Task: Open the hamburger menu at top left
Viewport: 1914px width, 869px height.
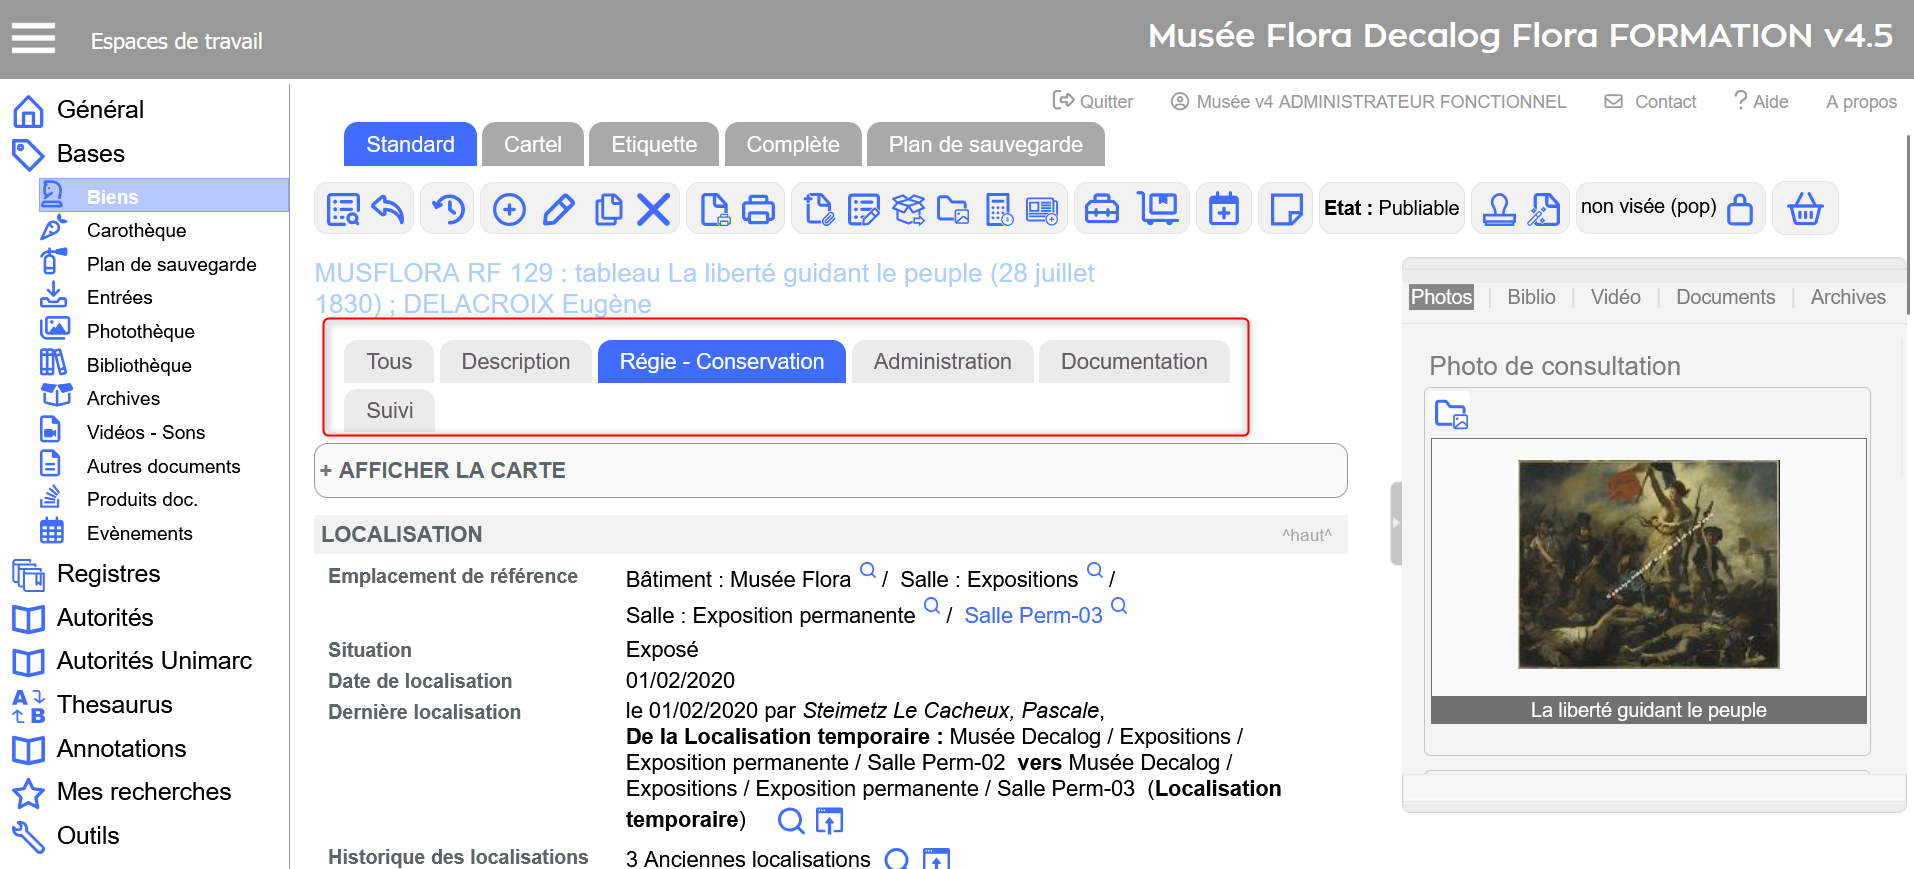Action: [33, 39]
